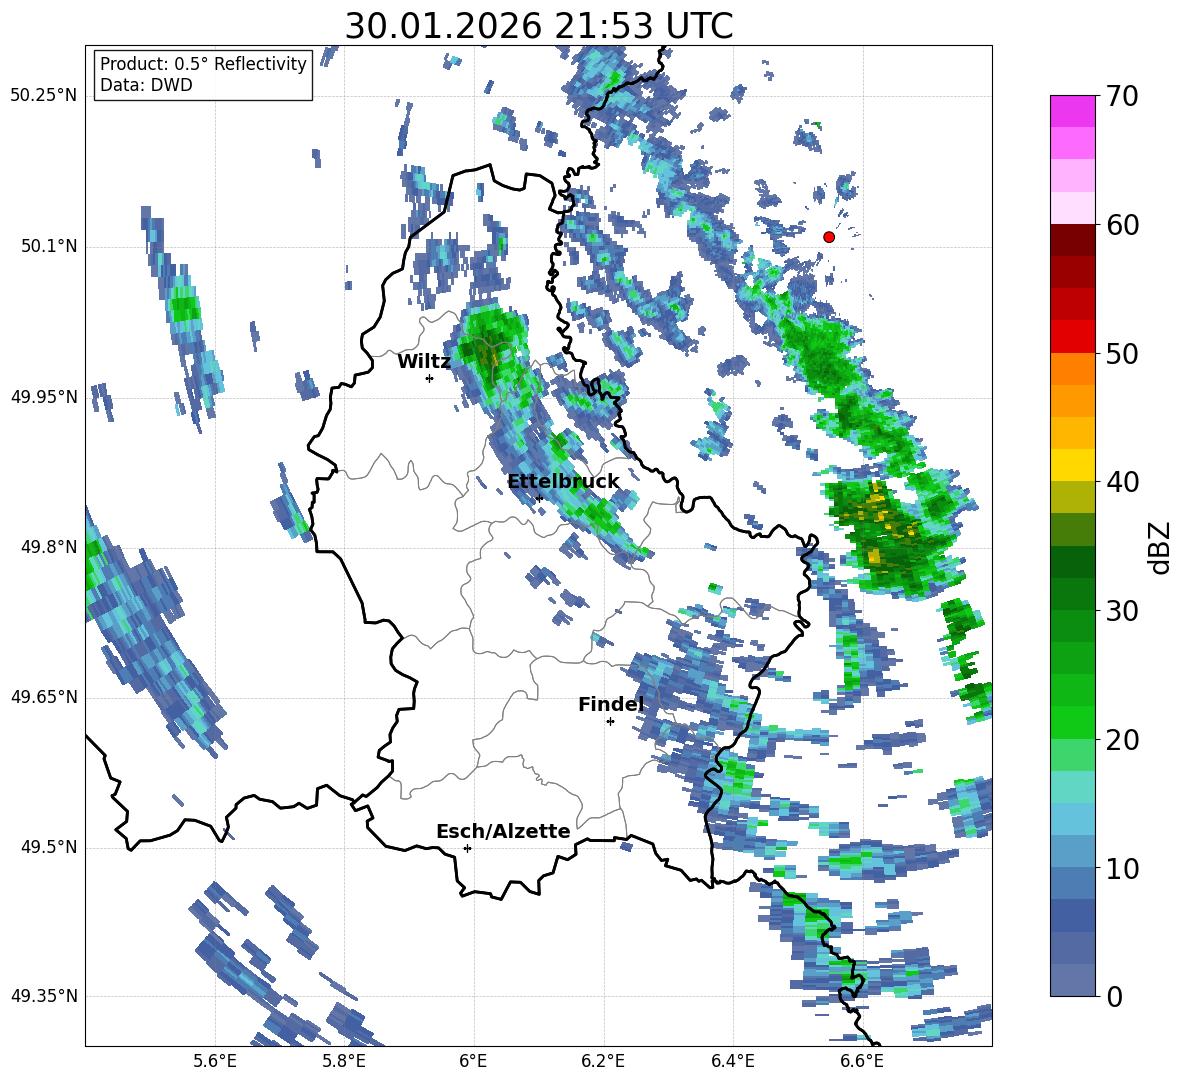Click the 70 colorbar tick label
The image size is (1184, 1081).
click(1121, 97)
